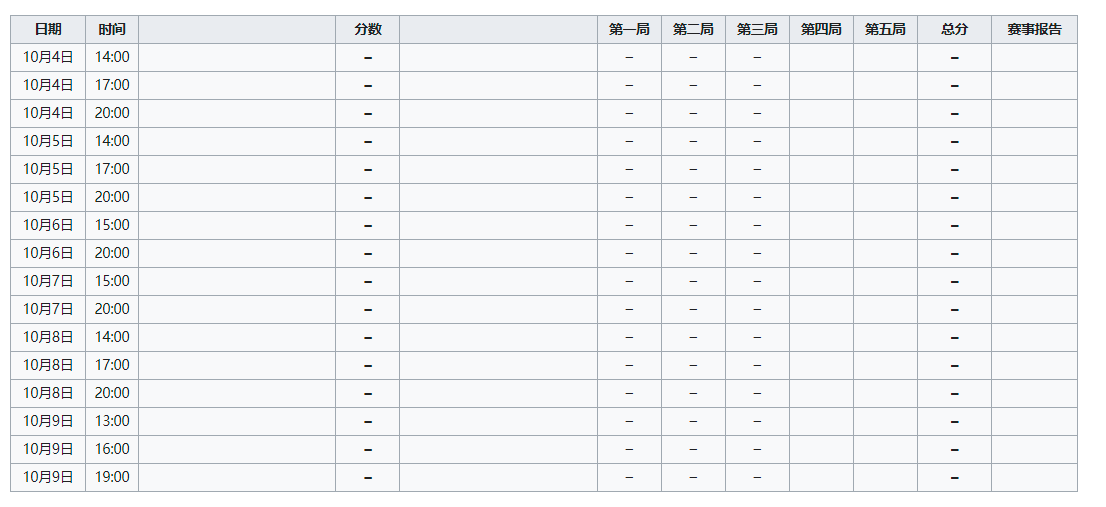Click the 13:00 time cell on 10月9日
The image size is (1106, 507).
coord(112,421)
